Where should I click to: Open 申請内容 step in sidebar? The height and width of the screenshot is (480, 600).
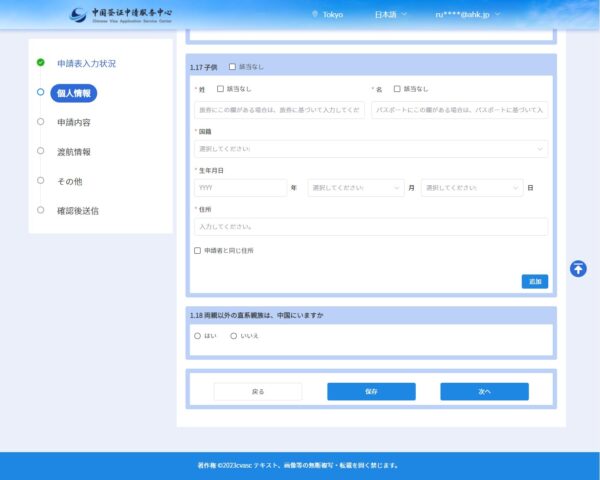(74, 122)
